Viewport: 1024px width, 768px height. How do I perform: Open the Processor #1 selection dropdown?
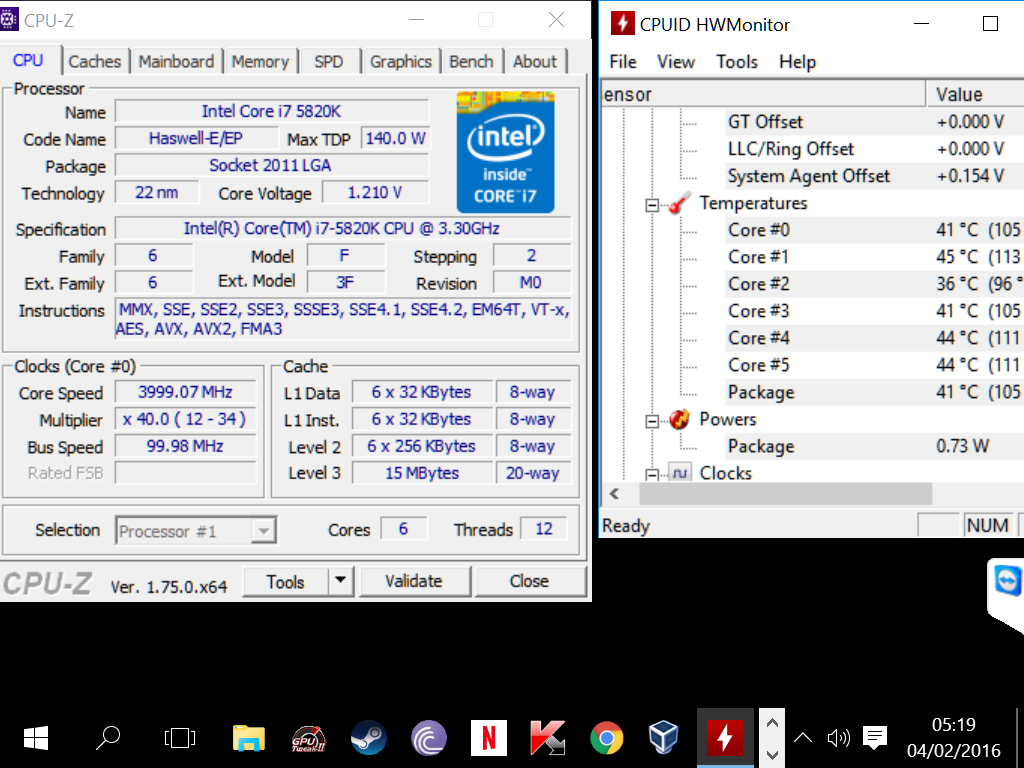(x=264, y=530)
